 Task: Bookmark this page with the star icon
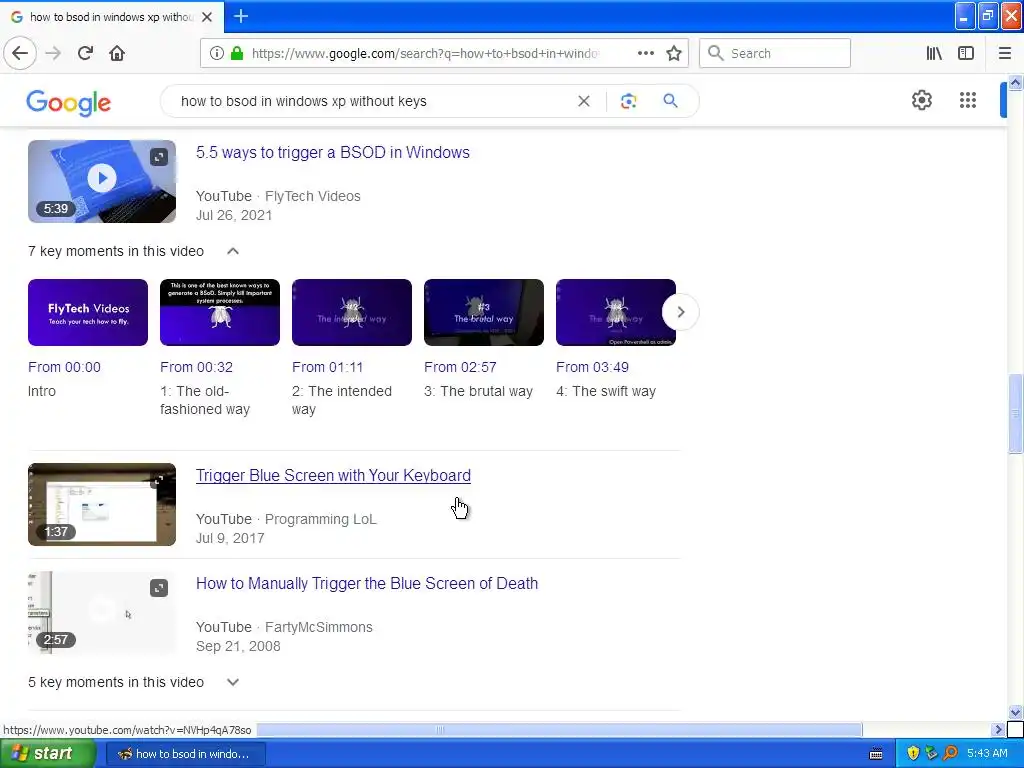coord(674,53)
